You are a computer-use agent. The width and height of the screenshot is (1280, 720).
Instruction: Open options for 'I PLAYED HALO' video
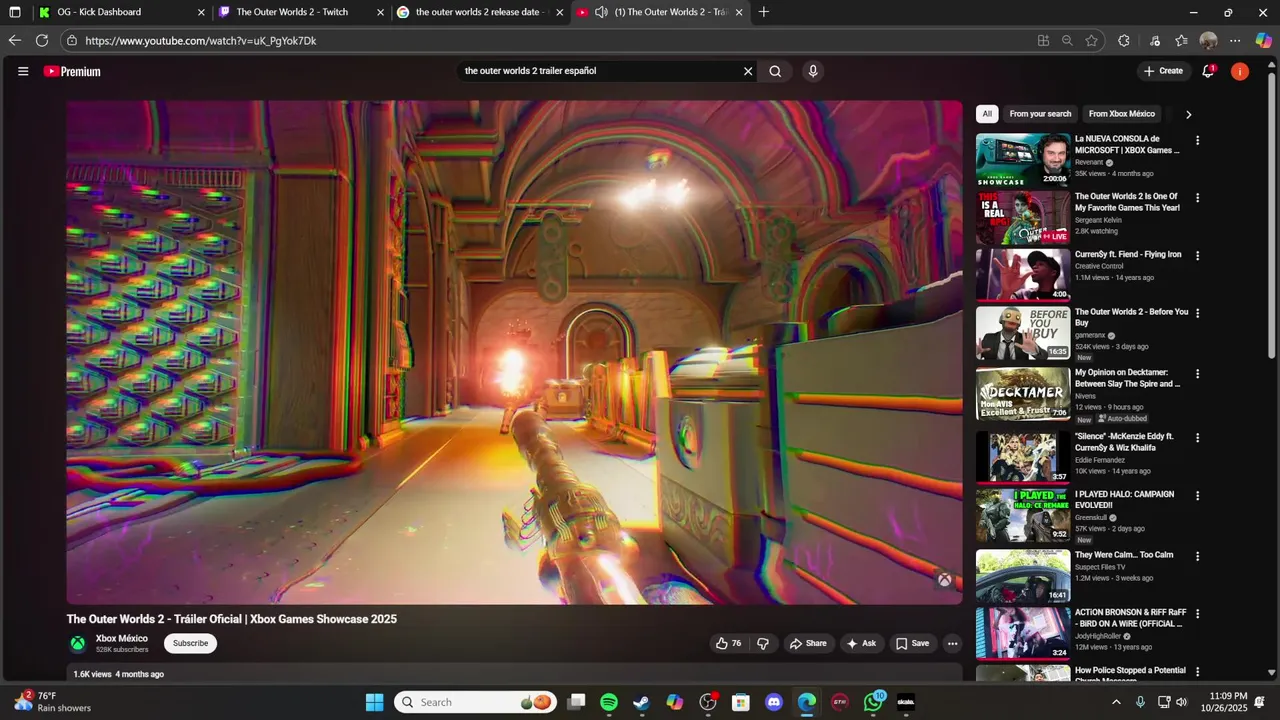(x=1197, y=496)
